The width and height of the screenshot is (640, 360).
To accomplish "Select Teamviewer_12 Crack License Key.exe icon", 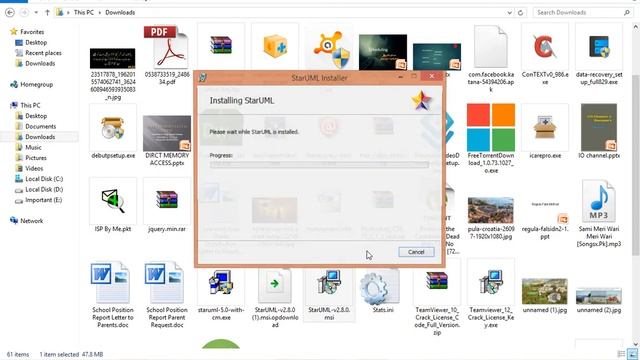I will (491, 282).
